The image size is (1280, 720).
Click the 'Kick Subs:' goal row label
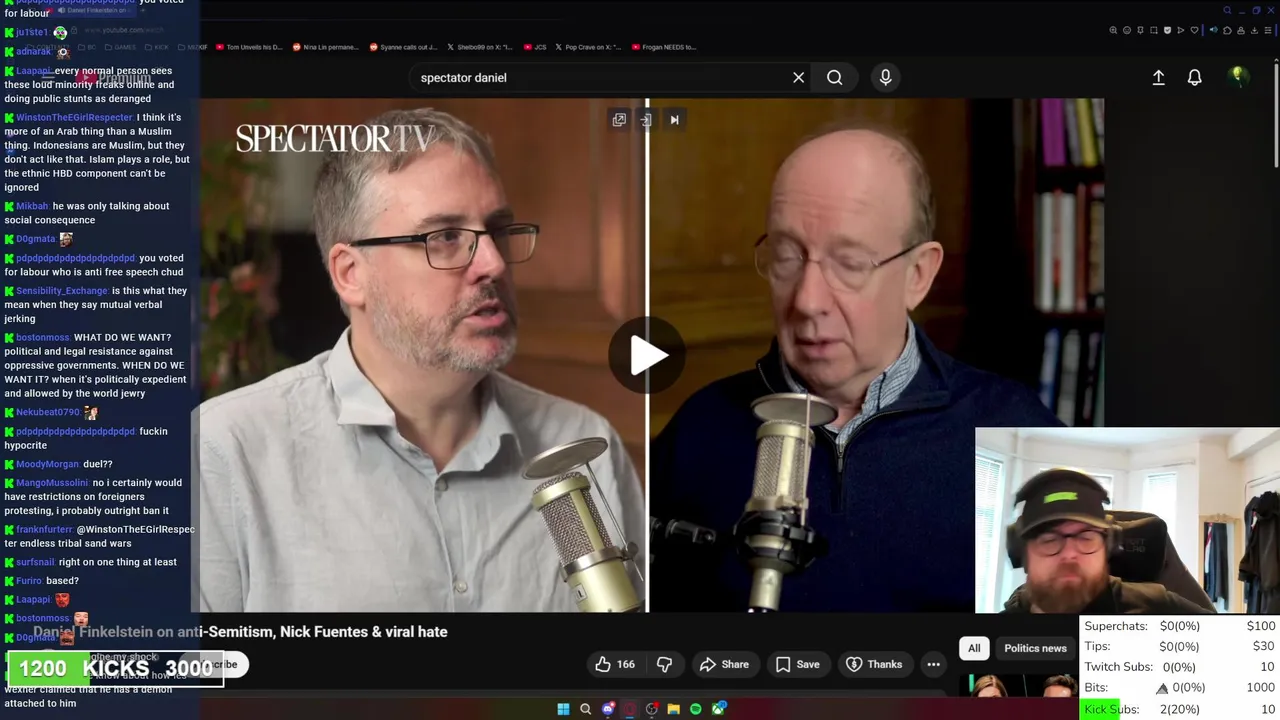coord(1112,709)
